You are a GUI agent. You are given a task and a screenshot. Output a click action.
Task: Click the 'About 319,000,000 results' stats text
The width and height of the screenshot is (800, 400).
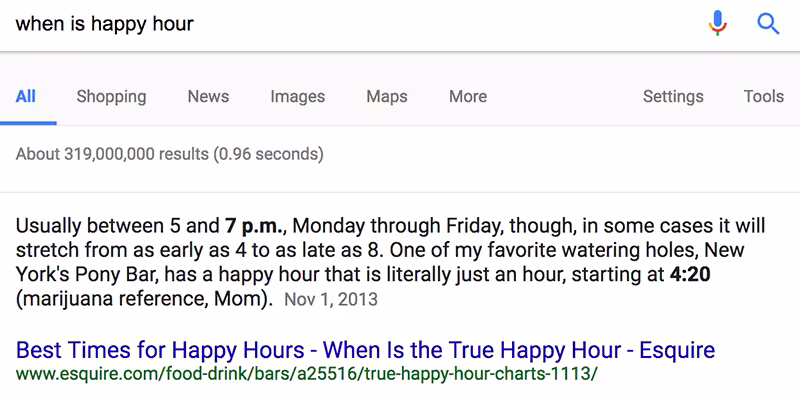pos(170,155)
